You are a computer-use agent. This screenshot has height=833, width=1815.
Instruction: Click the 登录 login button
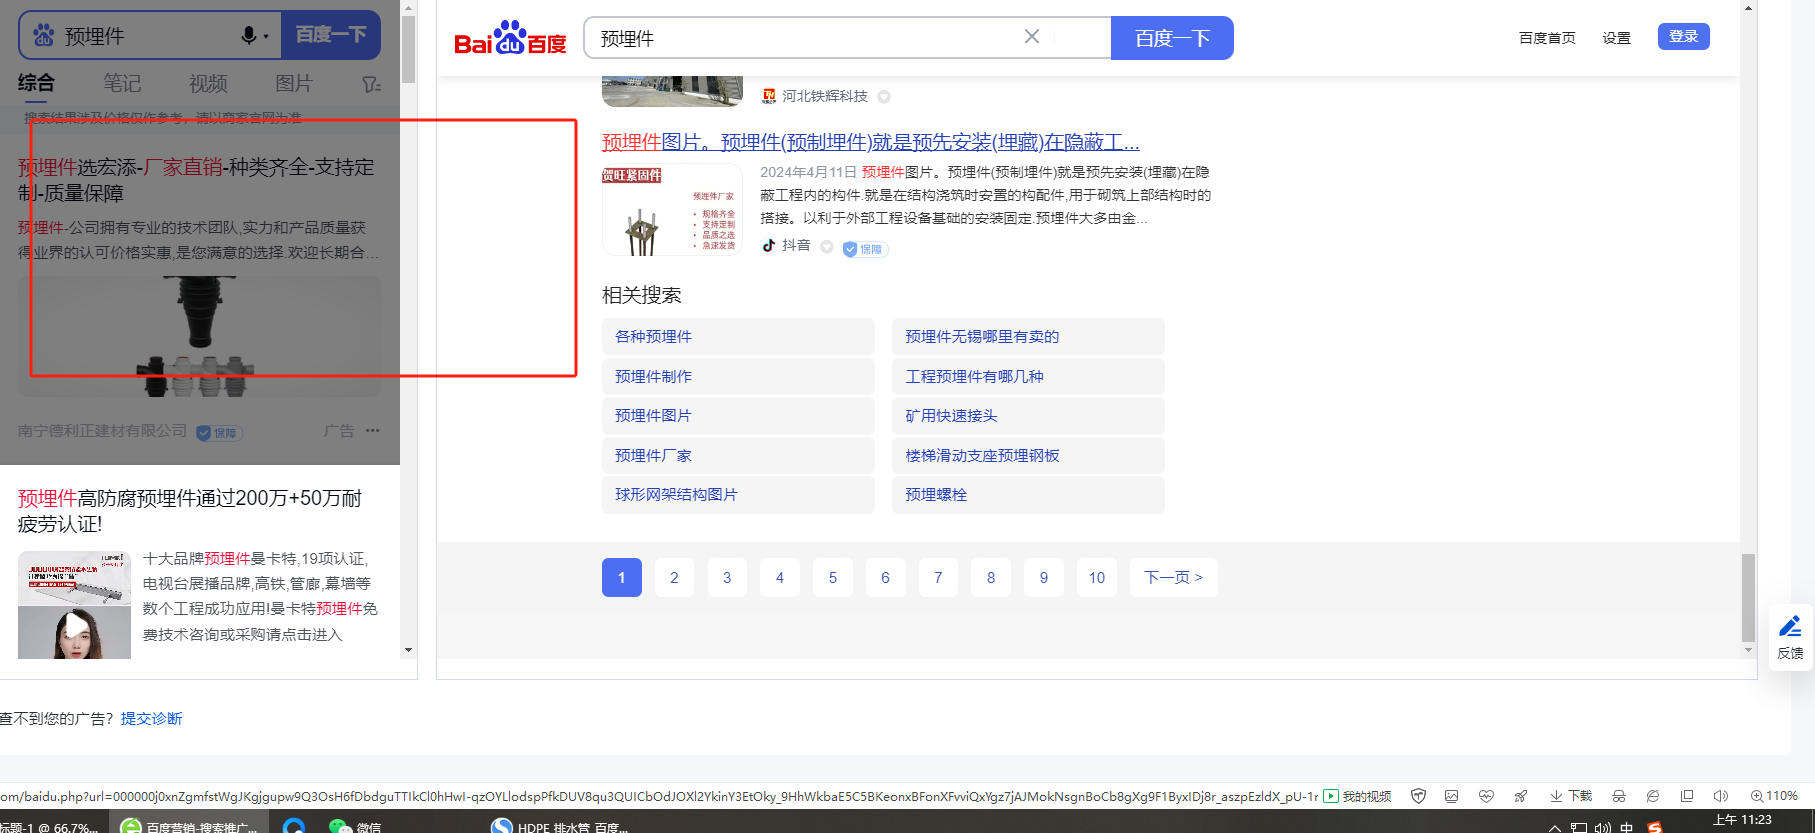tap(1684, 36)
